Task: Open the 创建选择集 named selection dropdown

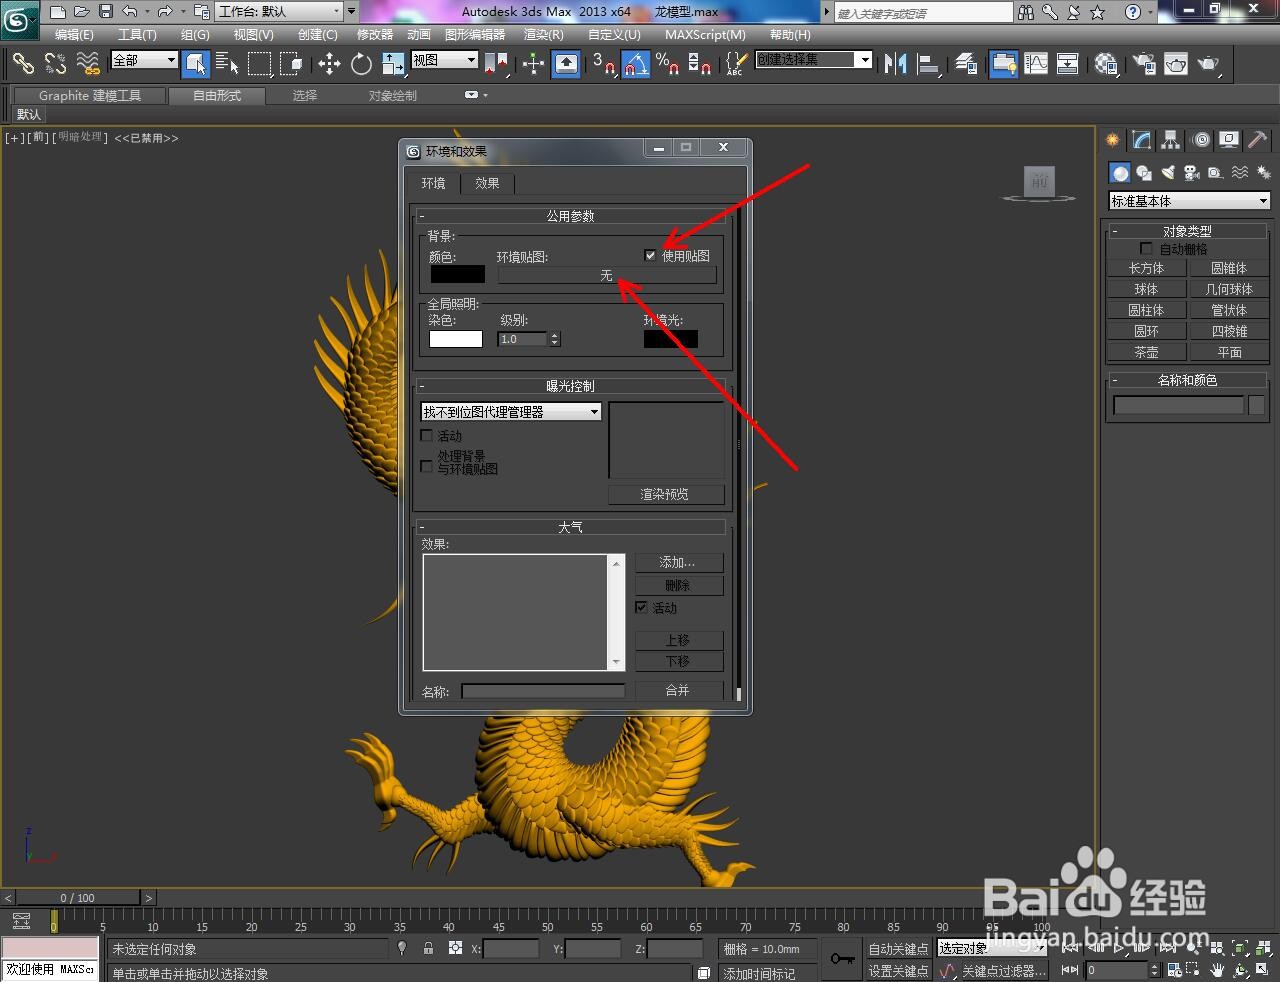Action: (814, 60)
